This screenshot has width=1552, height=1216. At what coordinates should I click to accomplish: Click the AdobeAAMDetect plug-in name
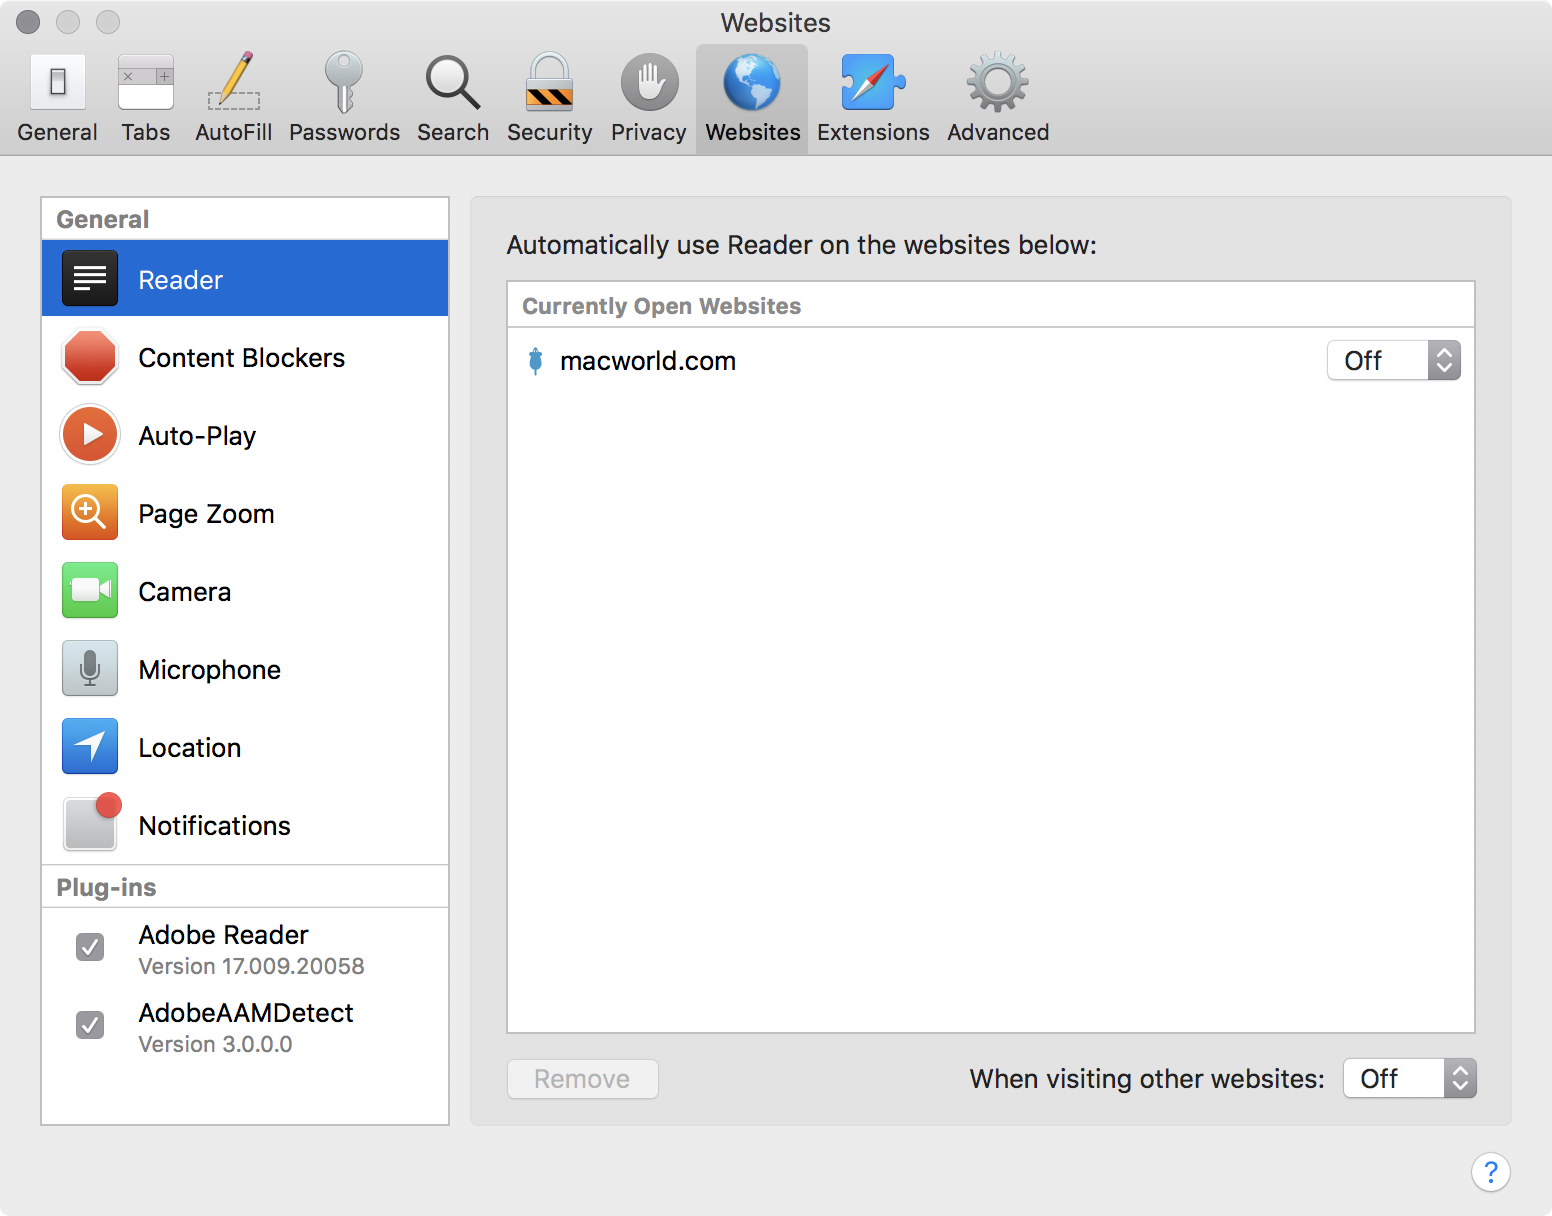click(246, 1013)
